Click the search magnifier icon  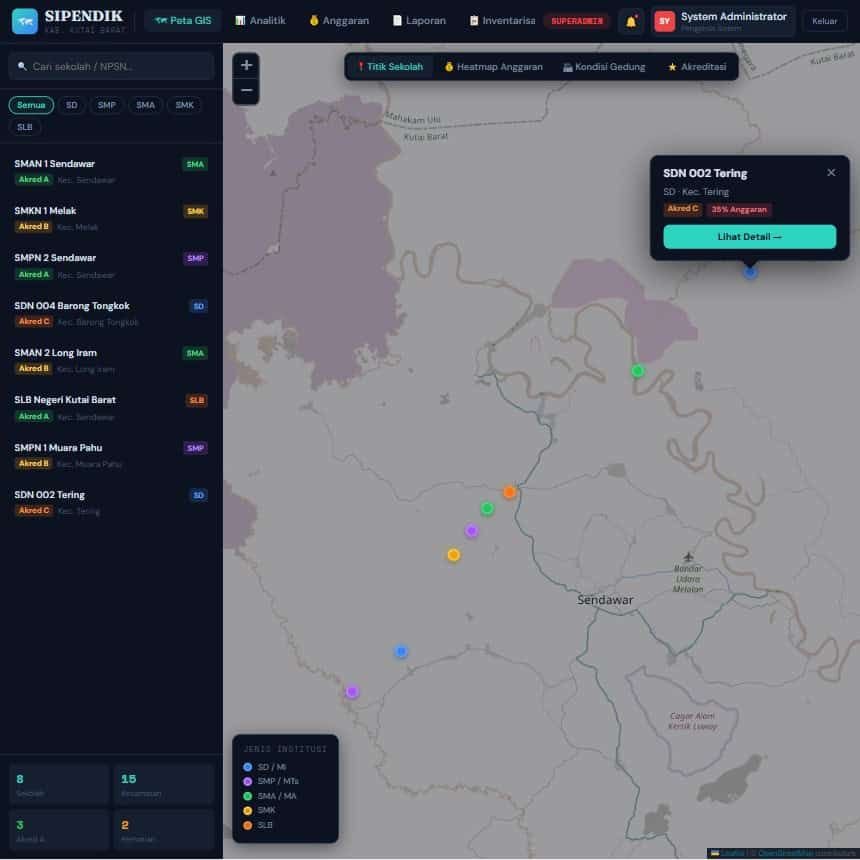pos(22,66)
